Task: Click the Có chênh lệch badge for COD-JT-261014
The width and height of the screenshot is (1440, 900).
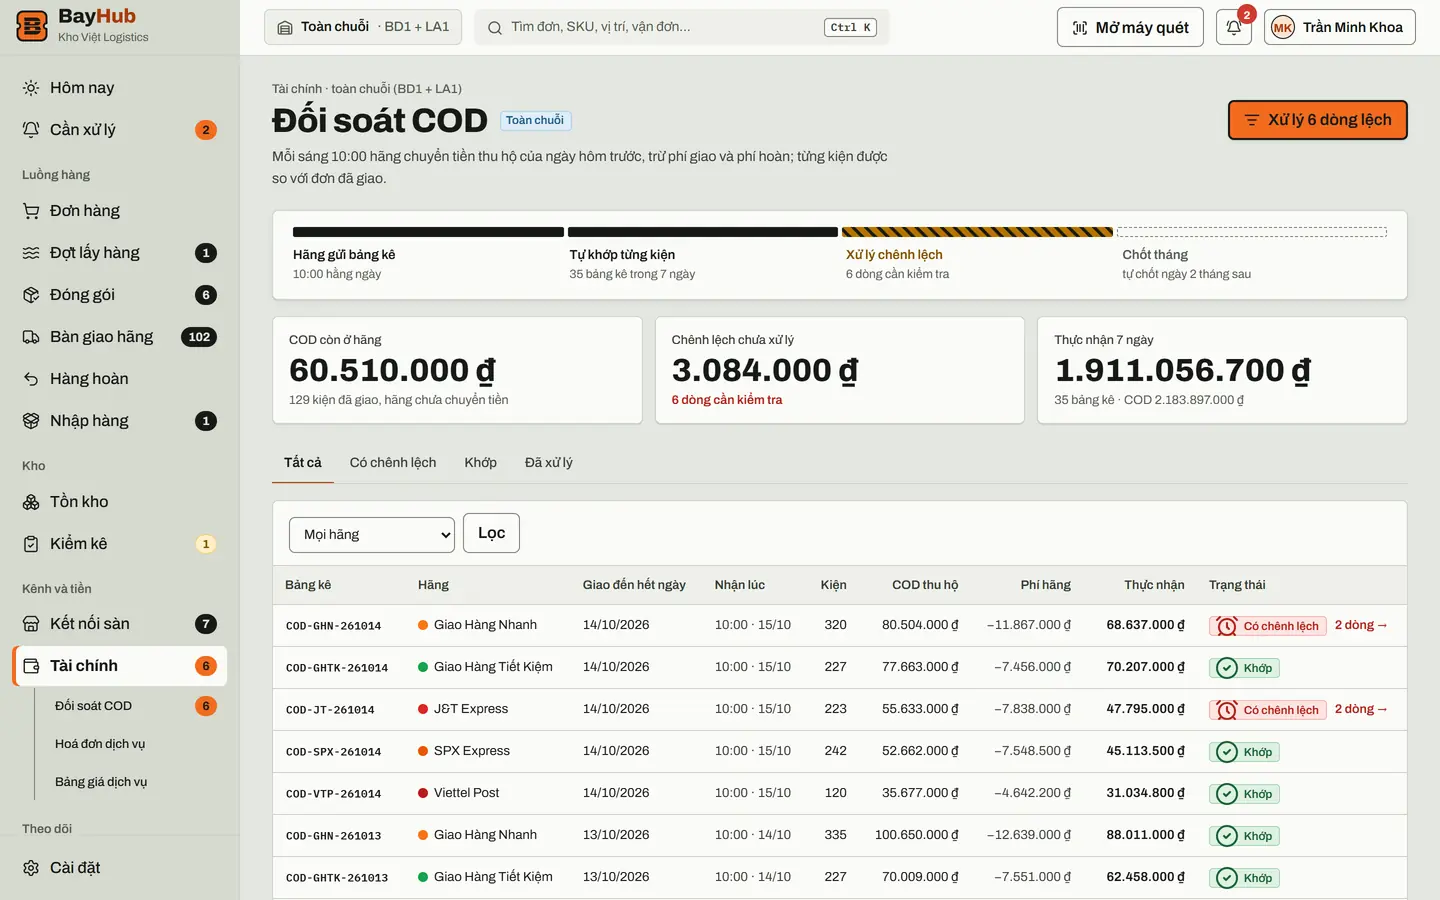Action: [x=1267, y=710]
